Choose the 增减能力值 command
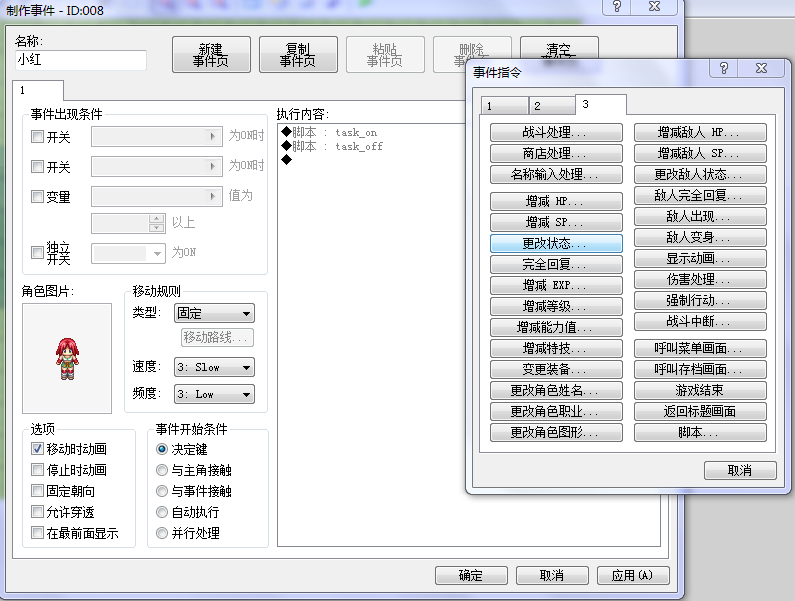Viewport: 795px width, 601px height. 556,327
